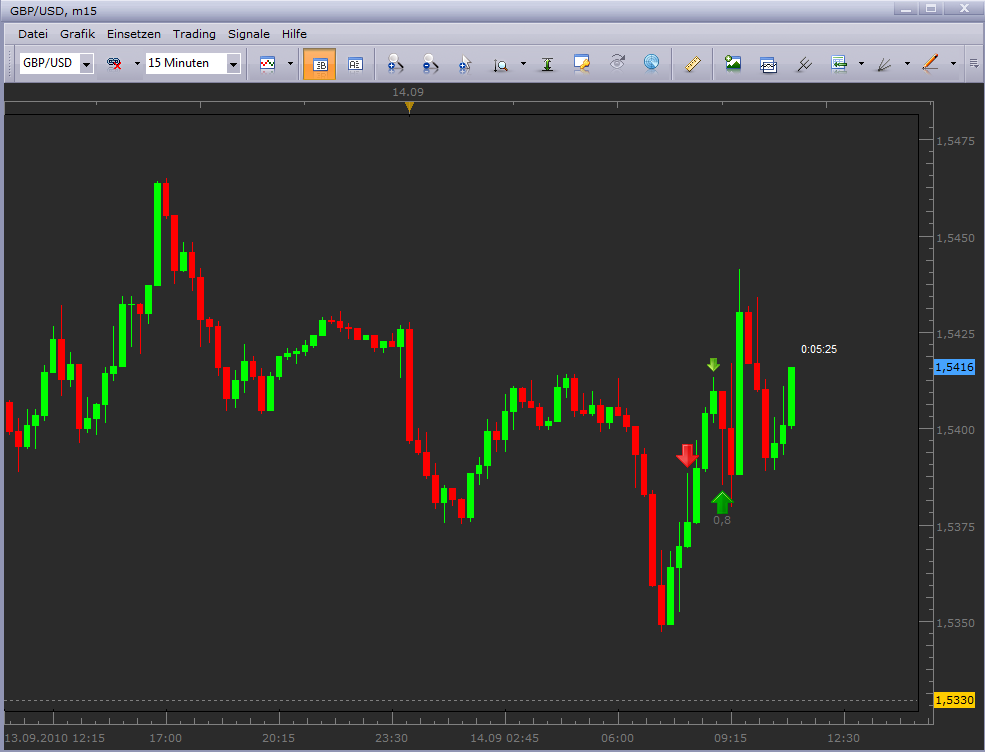The height and width of the screenshot is (752, 985).
Task: Click the 1,5350 price axis label
Action: (955, 623)
